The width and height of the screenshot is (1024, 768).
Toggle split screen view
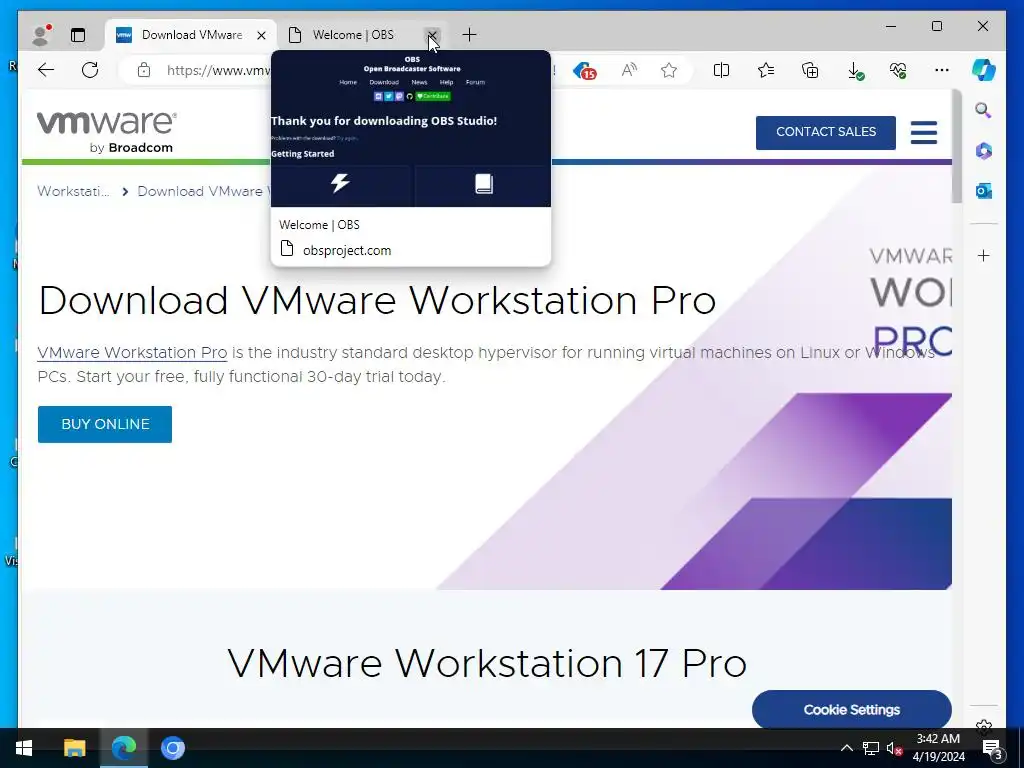[721, 70]
